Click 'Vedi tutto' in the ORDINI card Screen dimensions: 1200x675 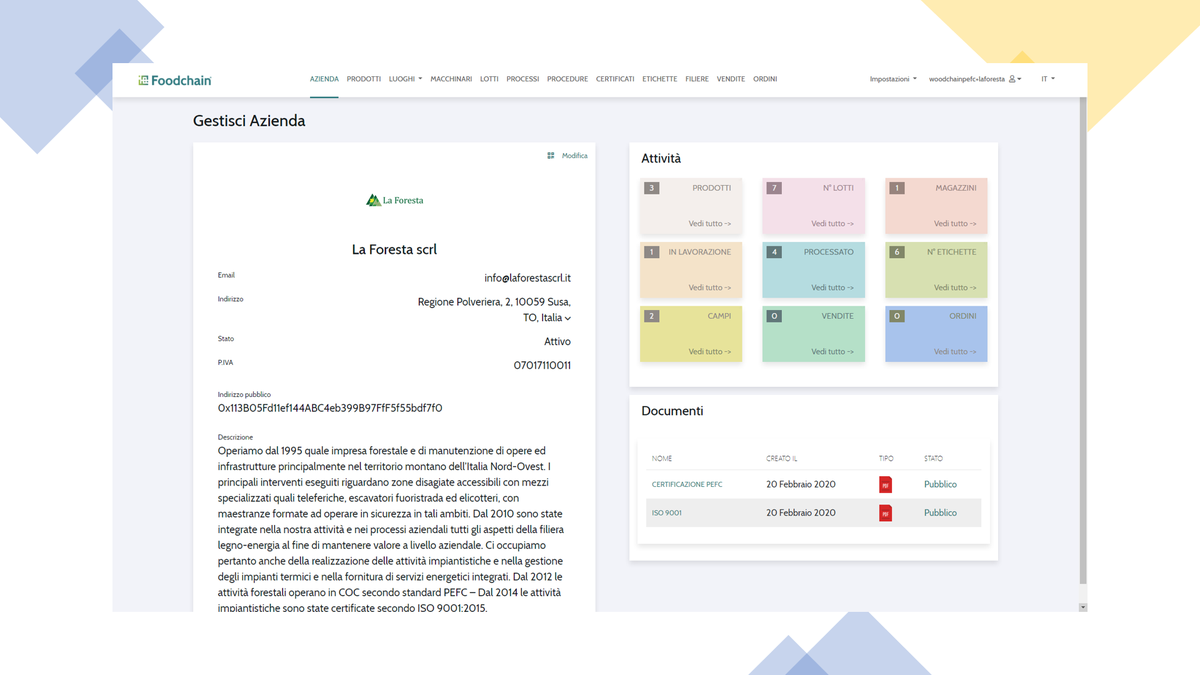[955, 352]
